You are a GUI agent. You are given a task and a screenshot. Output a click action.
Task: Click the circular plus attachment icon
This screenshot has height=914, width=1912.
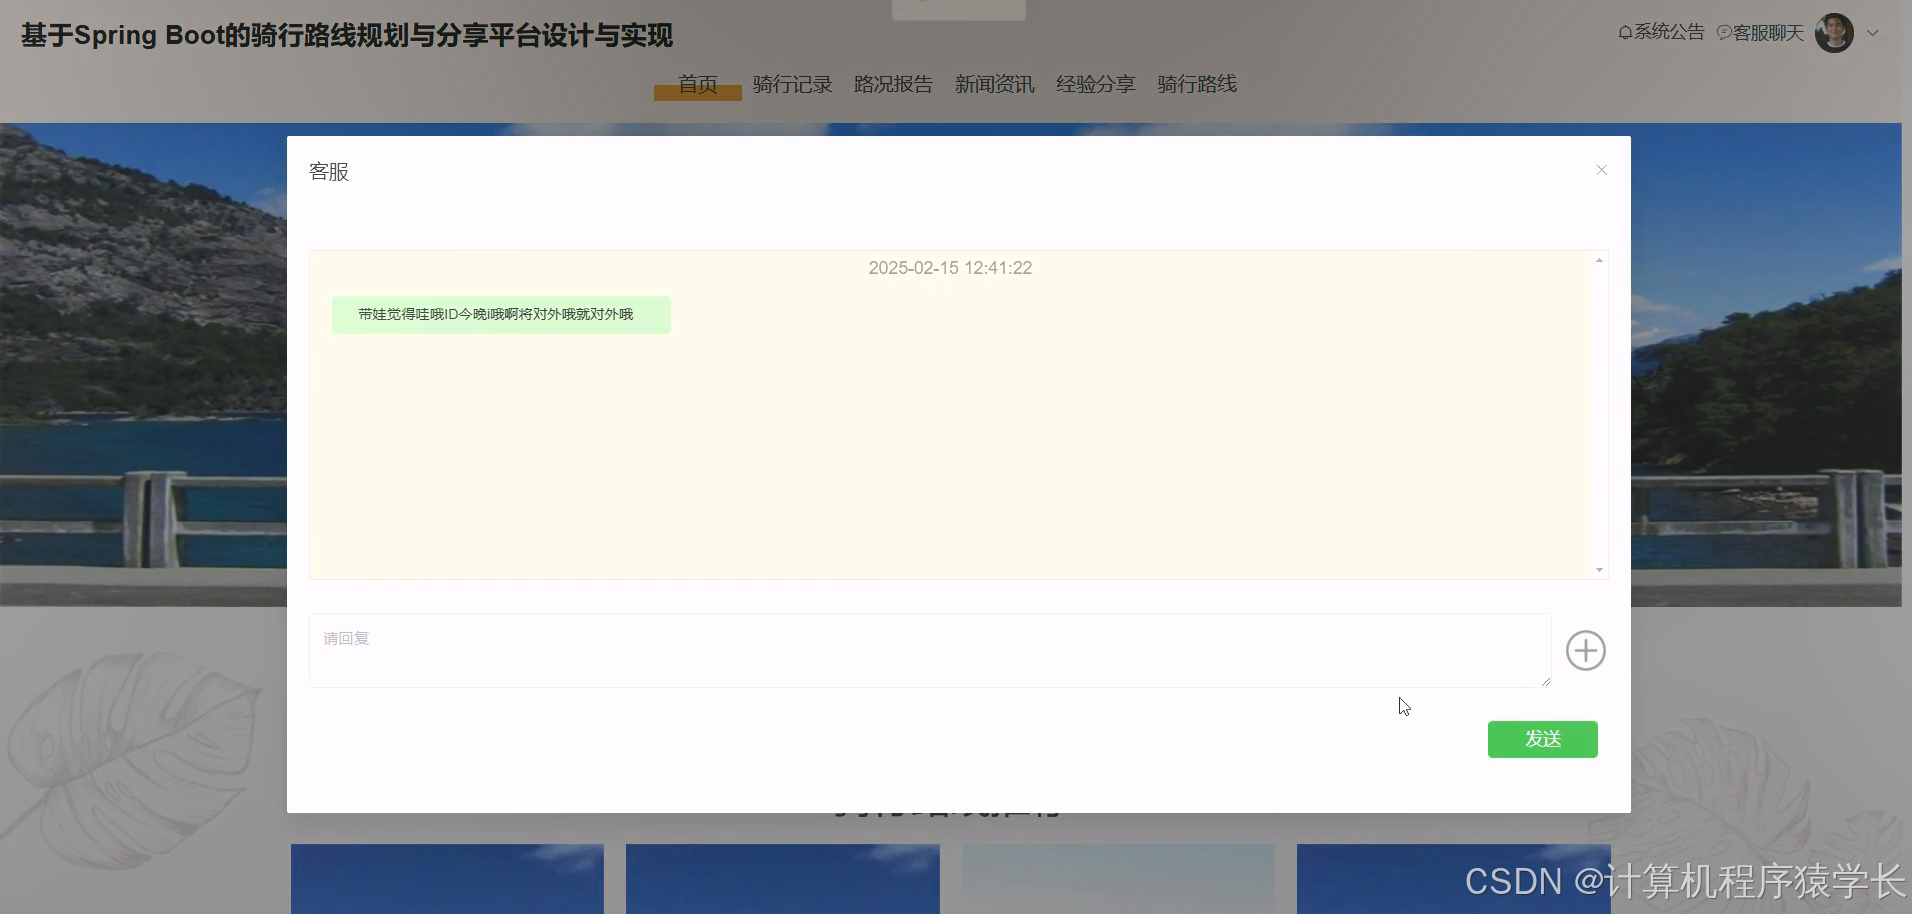click(1584, 650)
